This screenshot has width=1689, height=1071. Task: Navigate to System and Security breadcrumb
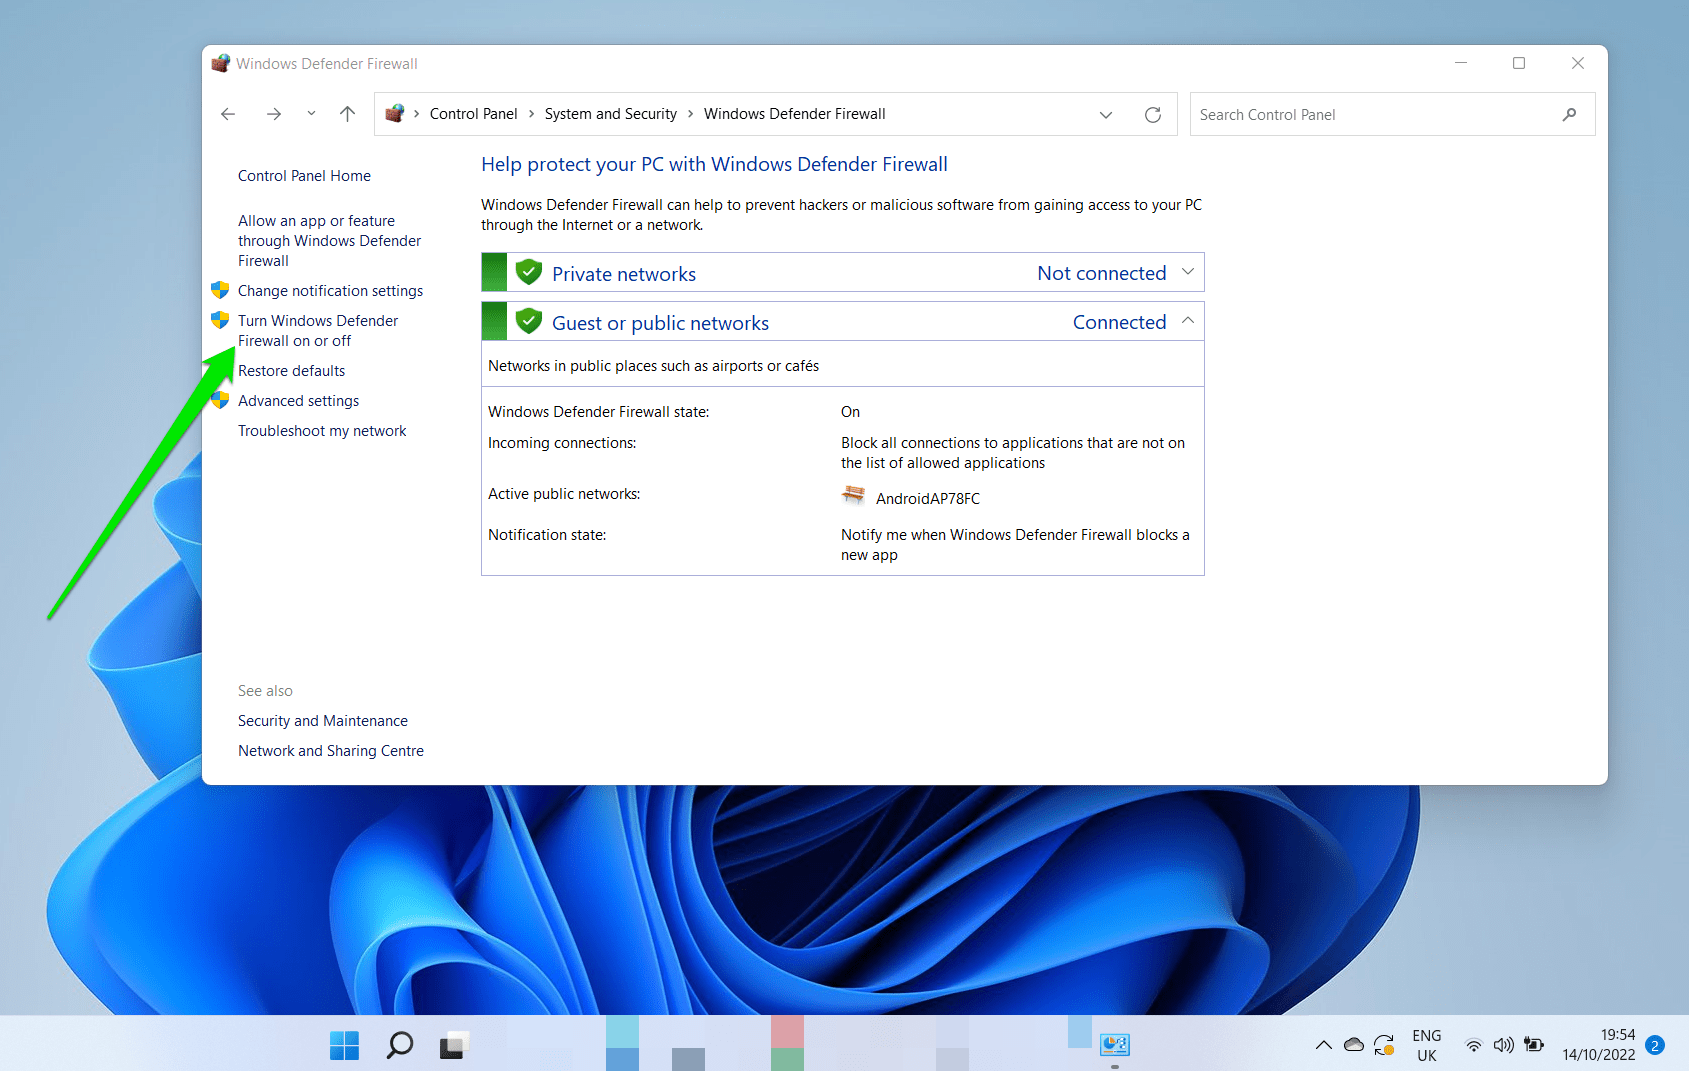point(610,113)
